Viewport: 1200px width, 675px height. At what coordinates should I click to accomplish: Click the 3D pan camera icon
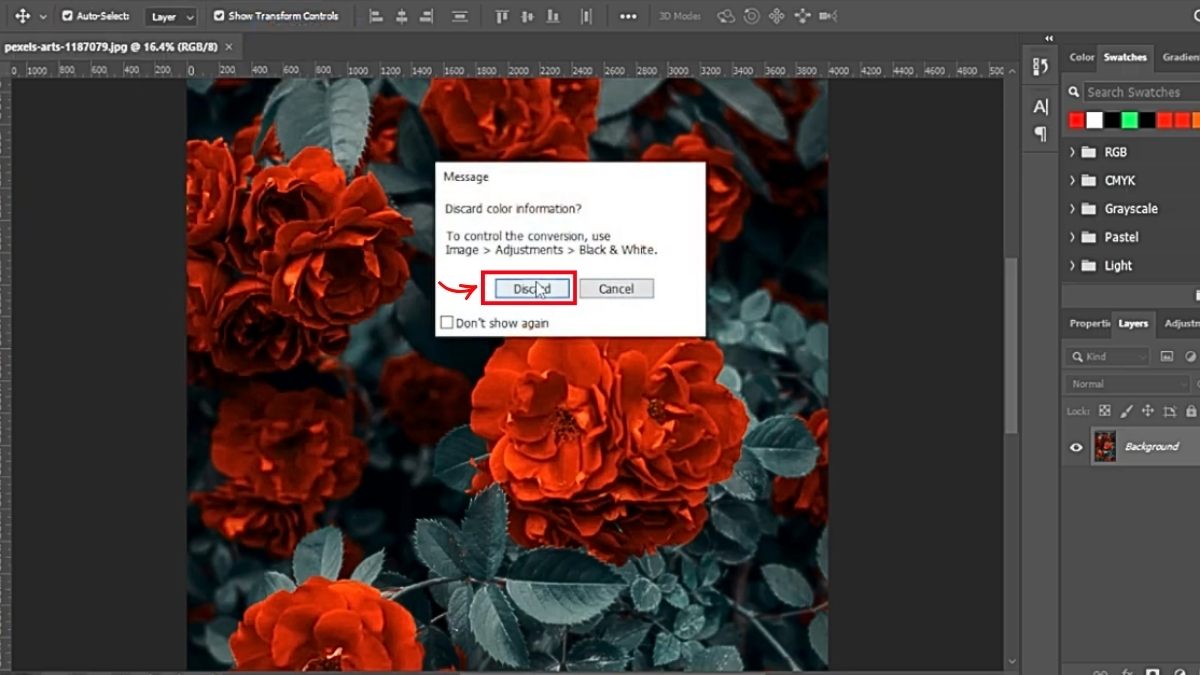pyautogui.click(x=776, y=16)
